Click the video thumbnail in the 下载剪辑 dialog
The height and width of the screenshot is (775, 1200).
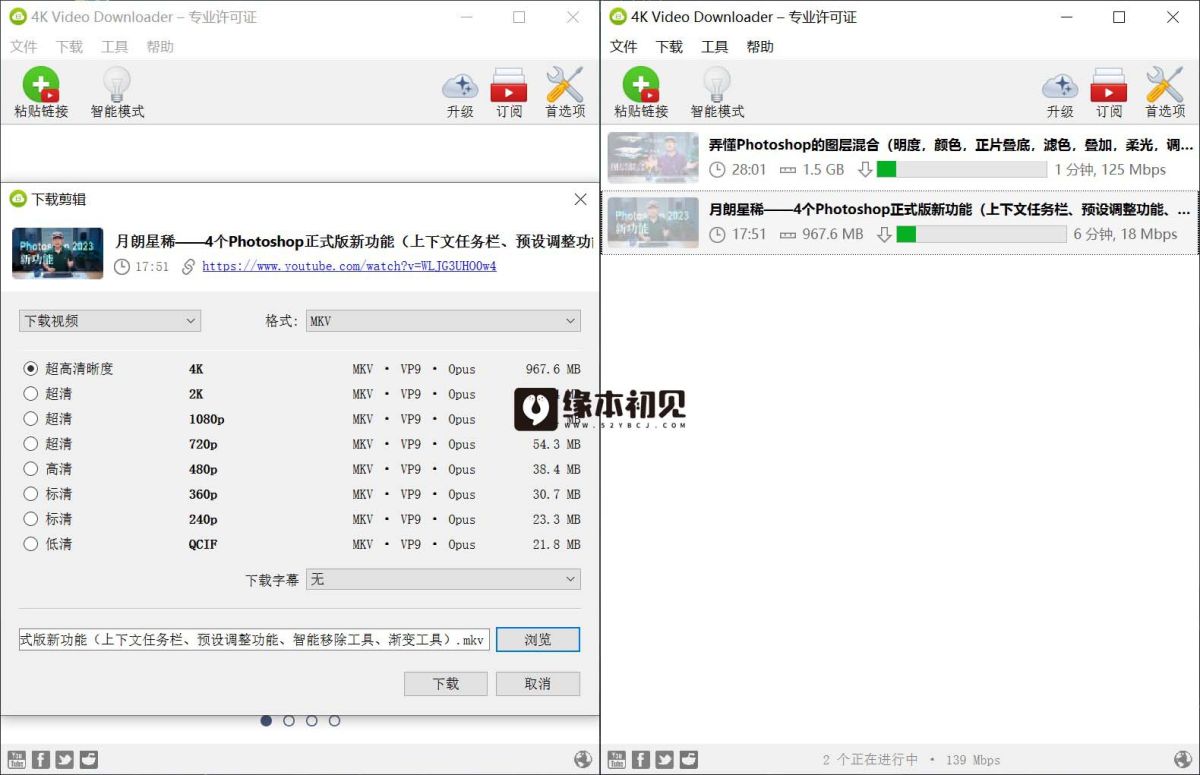57,253
